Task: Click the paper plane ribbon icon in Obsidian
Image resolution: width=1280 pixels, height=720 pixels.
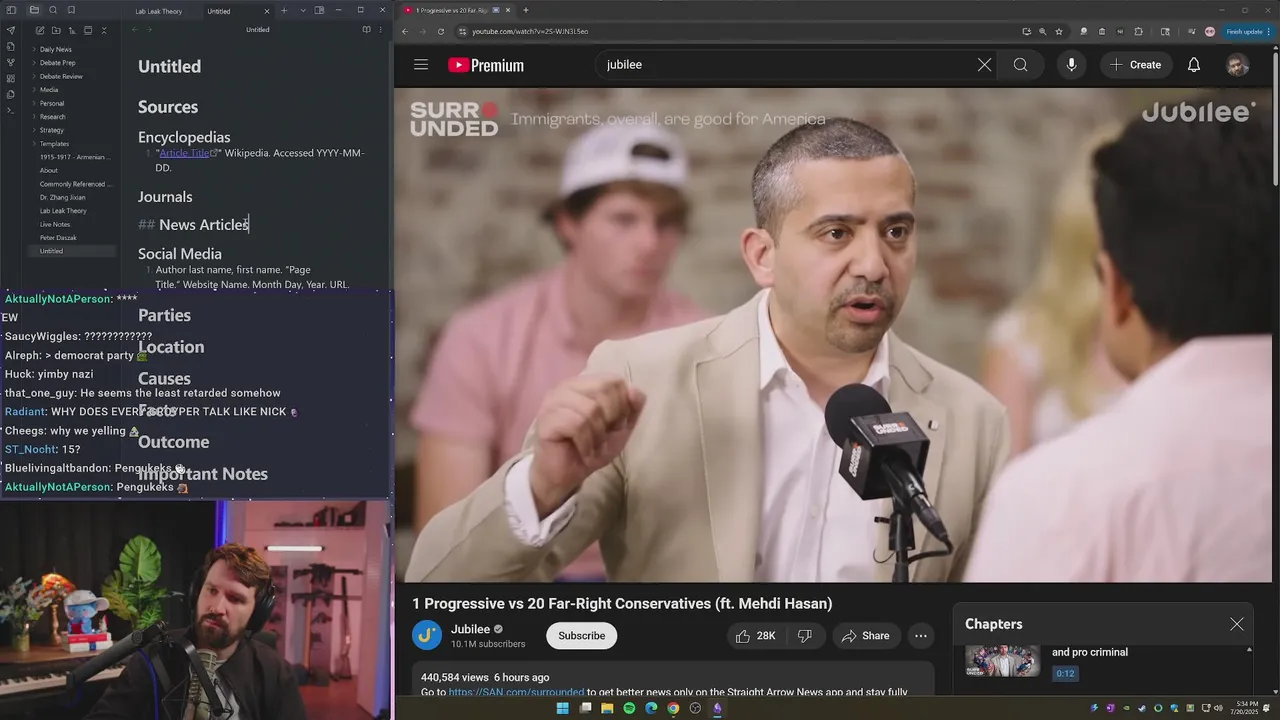Action: coord(11,30)
